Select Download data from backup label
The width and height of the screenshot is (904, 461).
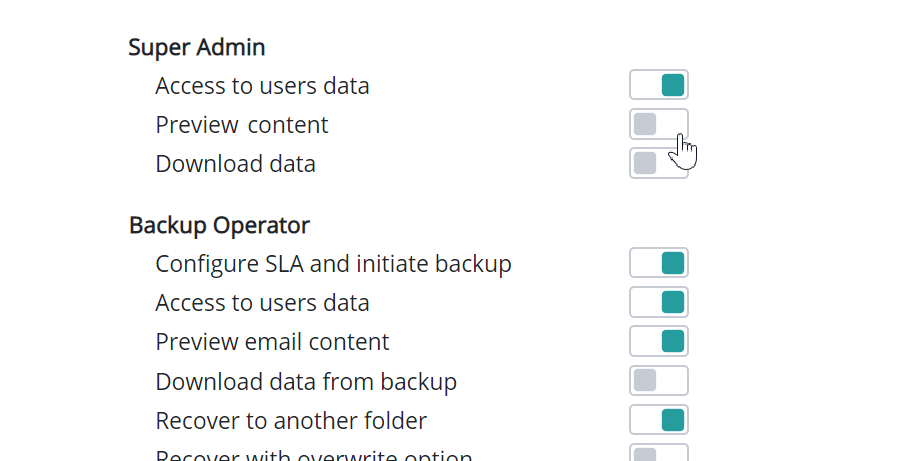(x=306, y=381)
